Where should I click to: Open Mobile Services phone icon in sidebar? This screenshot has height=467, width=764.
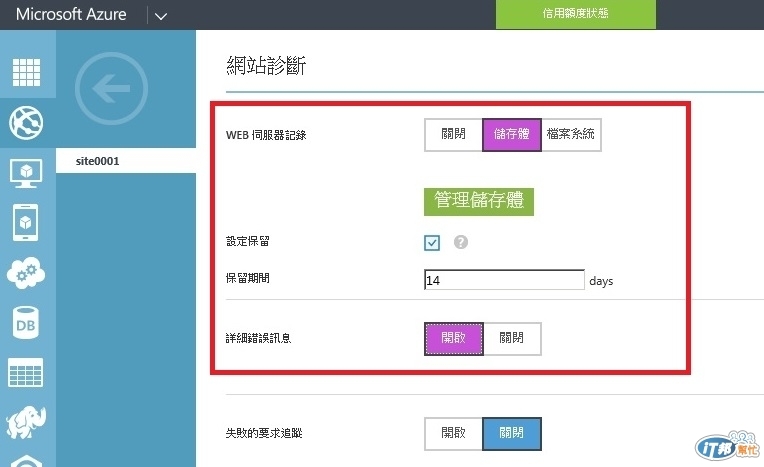(25, 222)
